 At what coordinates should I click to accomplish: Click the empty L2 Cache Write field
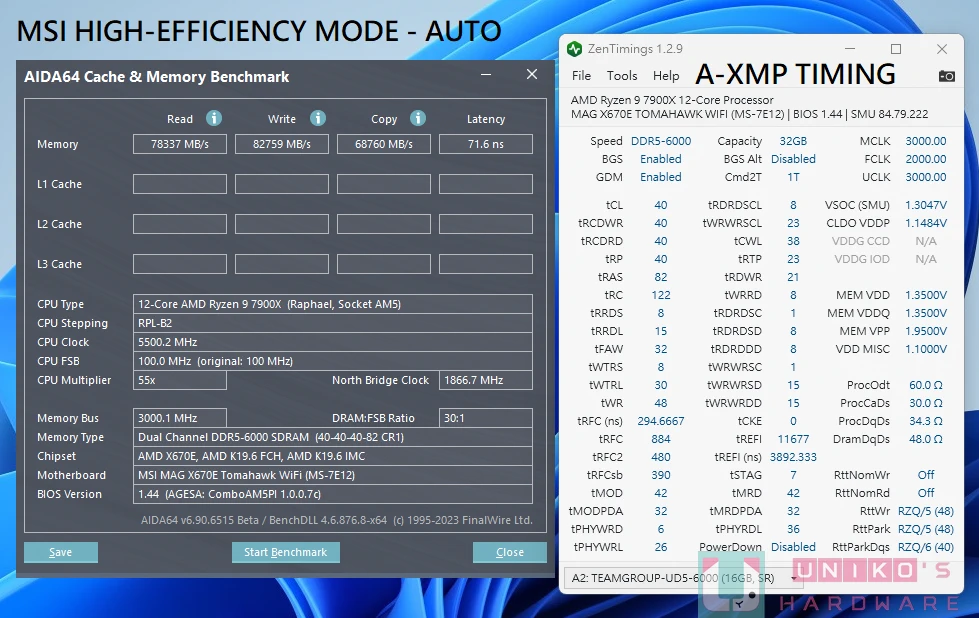(x=282, y=224)
